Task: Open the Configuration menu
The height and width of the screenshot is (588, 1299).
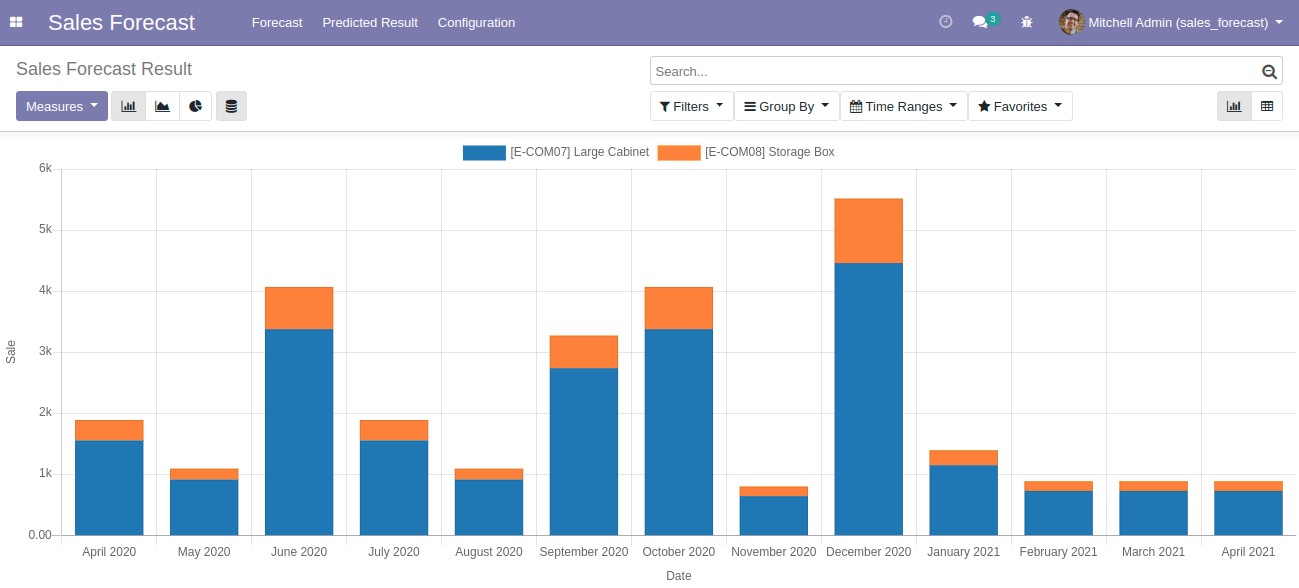Action: click(x=476, y=22)
